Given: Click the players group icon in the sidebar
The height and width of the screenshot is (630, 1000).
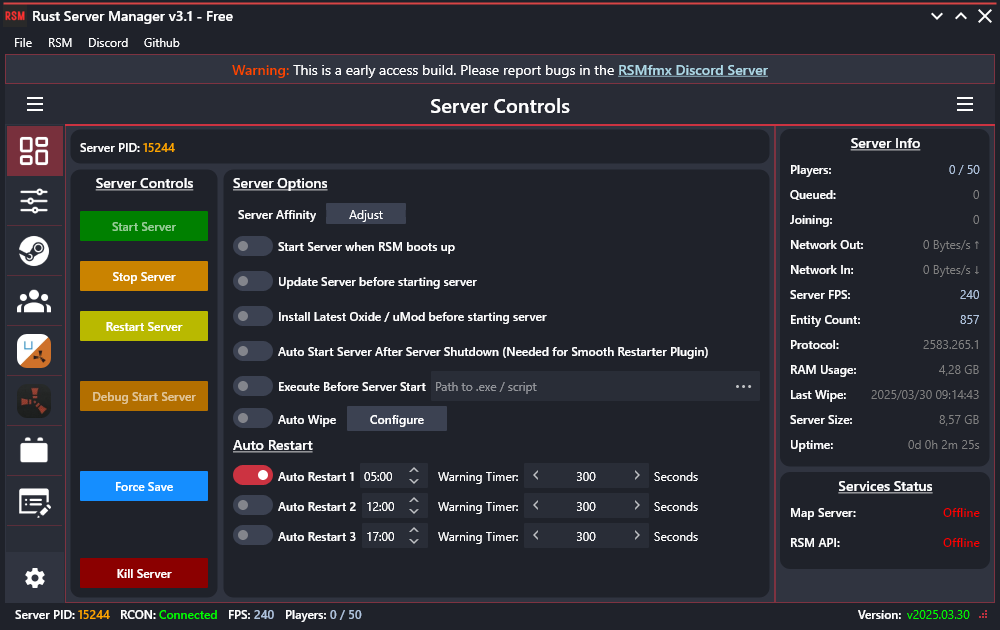Looking at the screenshot, I should point(34,301).
